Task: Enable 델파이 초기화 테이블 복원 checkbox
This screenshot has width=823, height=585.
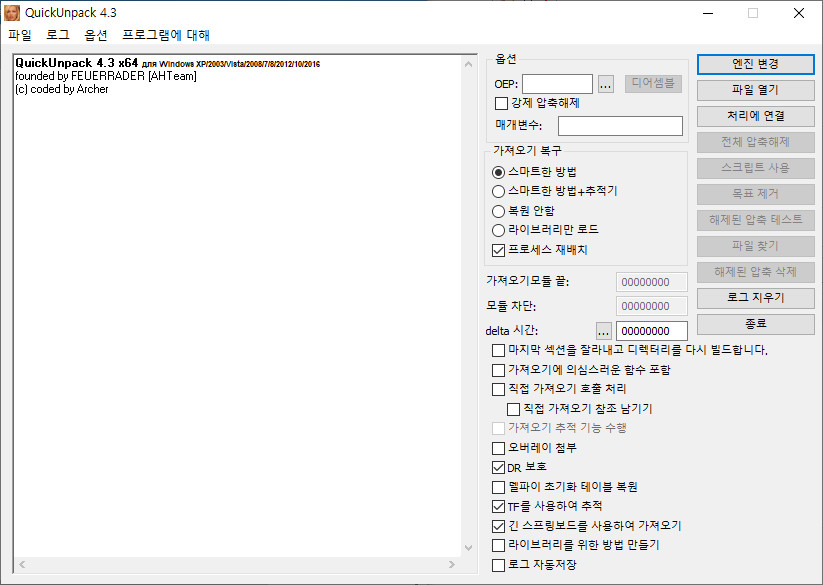Action: [498, 487]
